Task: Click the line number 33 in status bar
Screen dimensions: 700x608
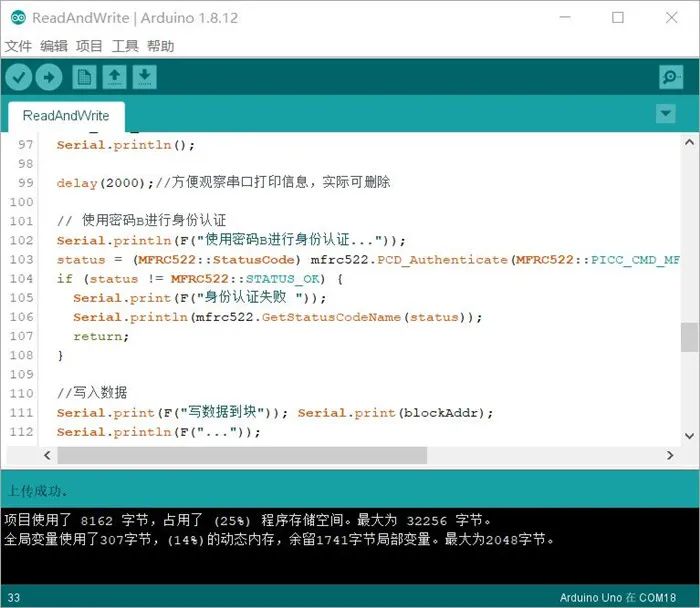Action: 14,598
